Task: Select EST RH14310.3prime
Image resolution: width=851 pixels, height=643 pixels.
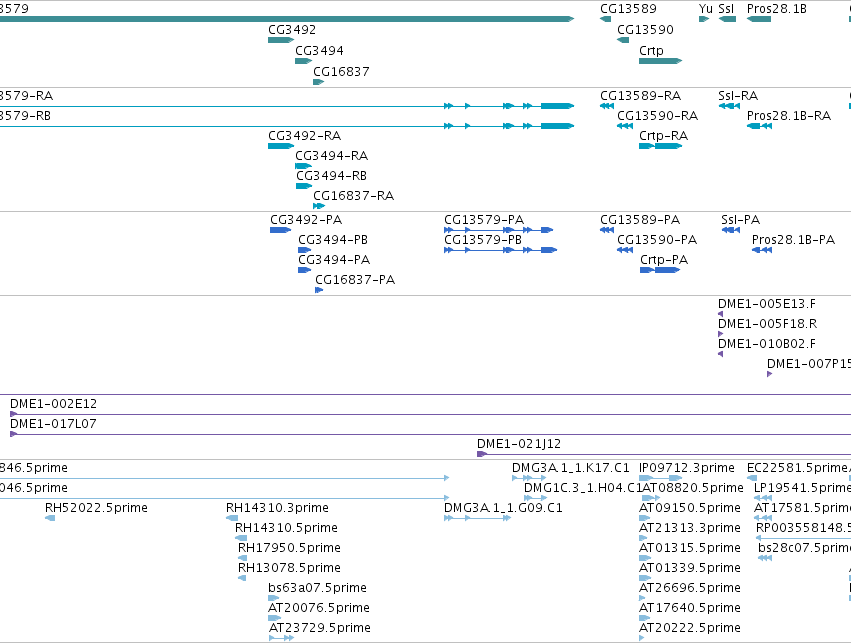Action: tap(232, 518)
